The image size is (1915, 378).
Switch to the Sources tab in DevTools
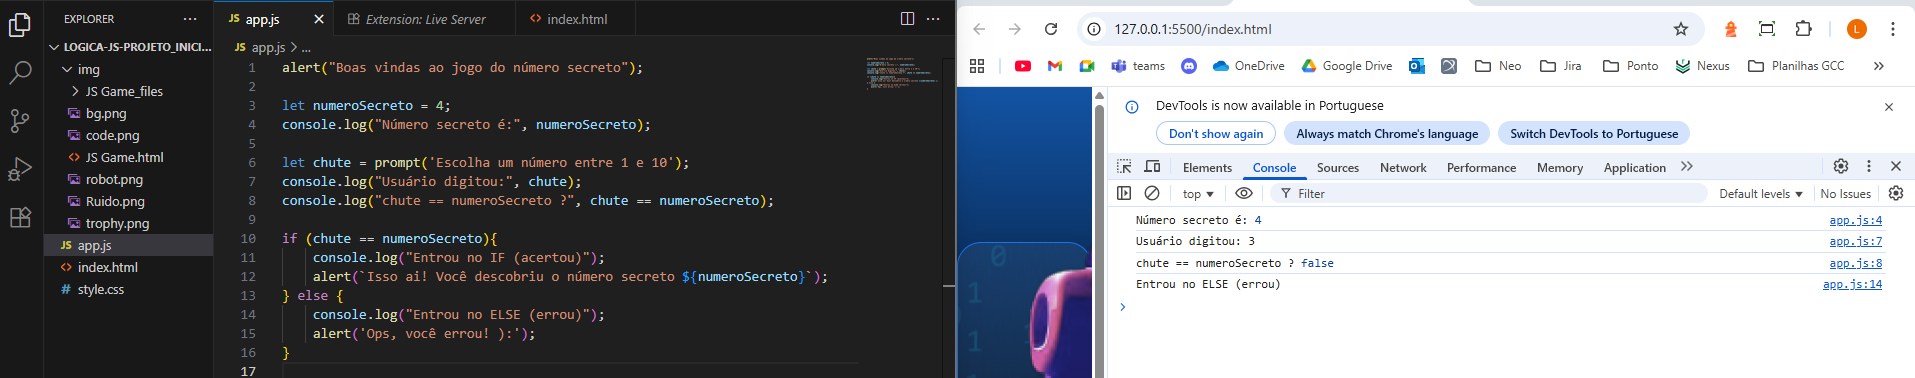point(1337,168)
